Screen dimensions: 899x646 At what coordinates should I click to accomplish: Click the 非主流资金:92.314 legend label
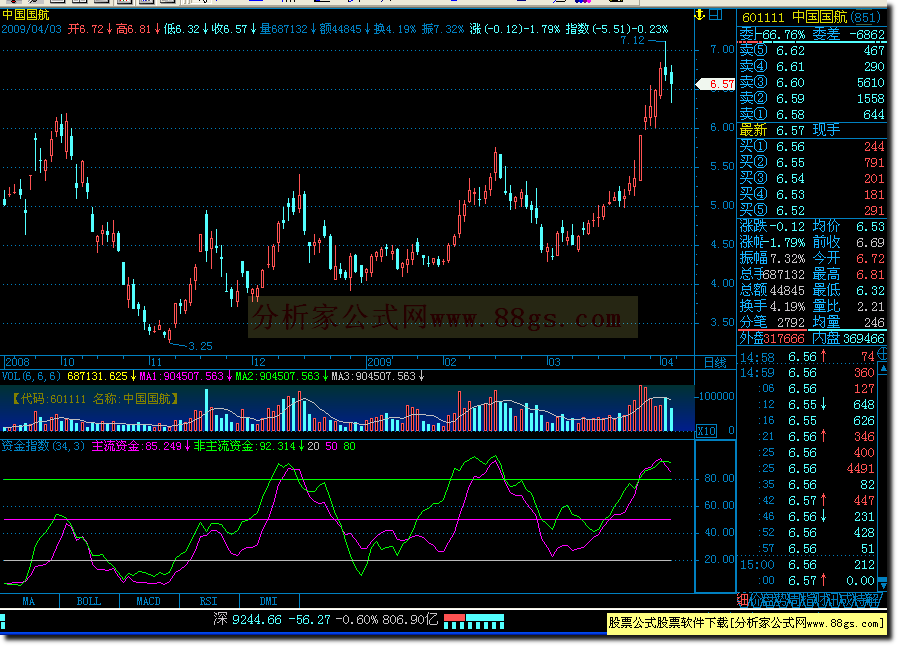click(244, 447)
